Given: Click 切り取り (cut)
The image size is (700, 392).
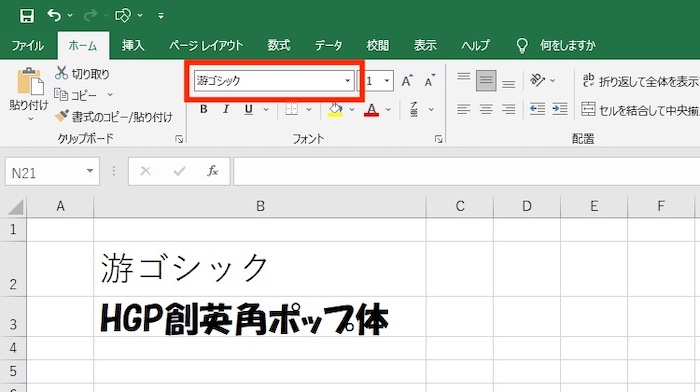Looking at the screenshot, I should click(x=83, y=74).
